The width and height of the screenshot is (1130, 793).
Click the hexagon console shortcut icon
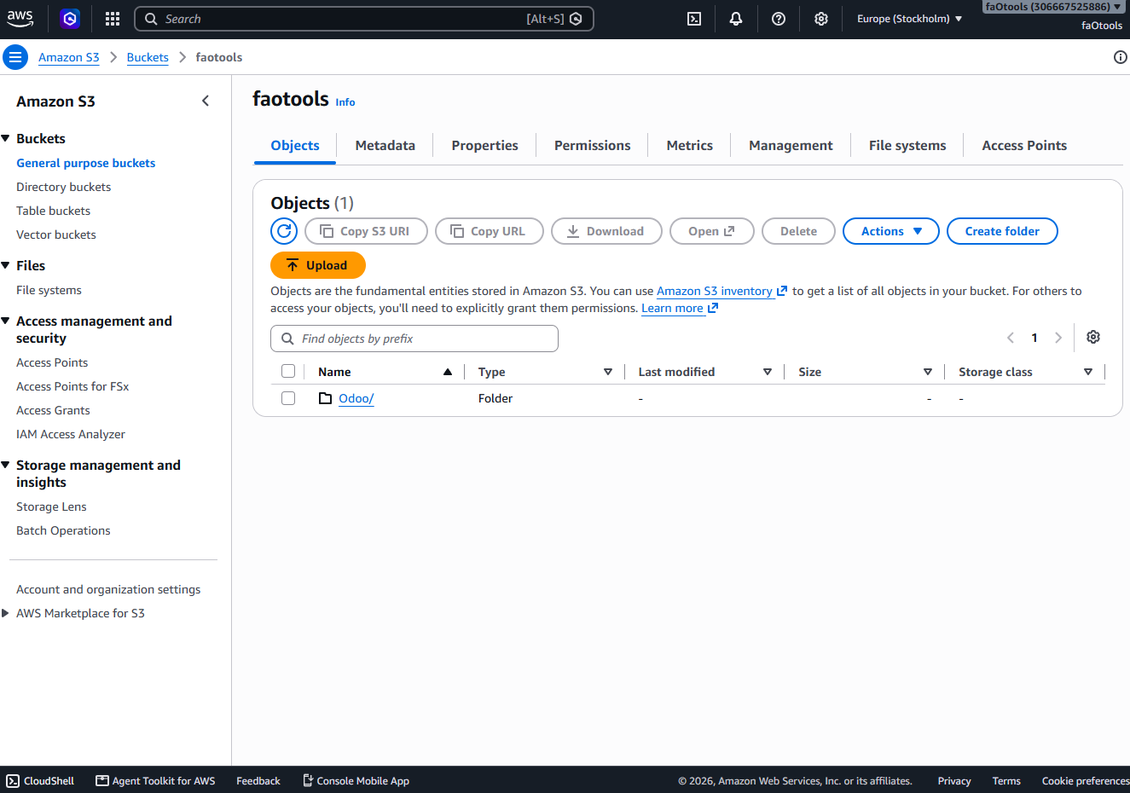(x=70, y=19)
